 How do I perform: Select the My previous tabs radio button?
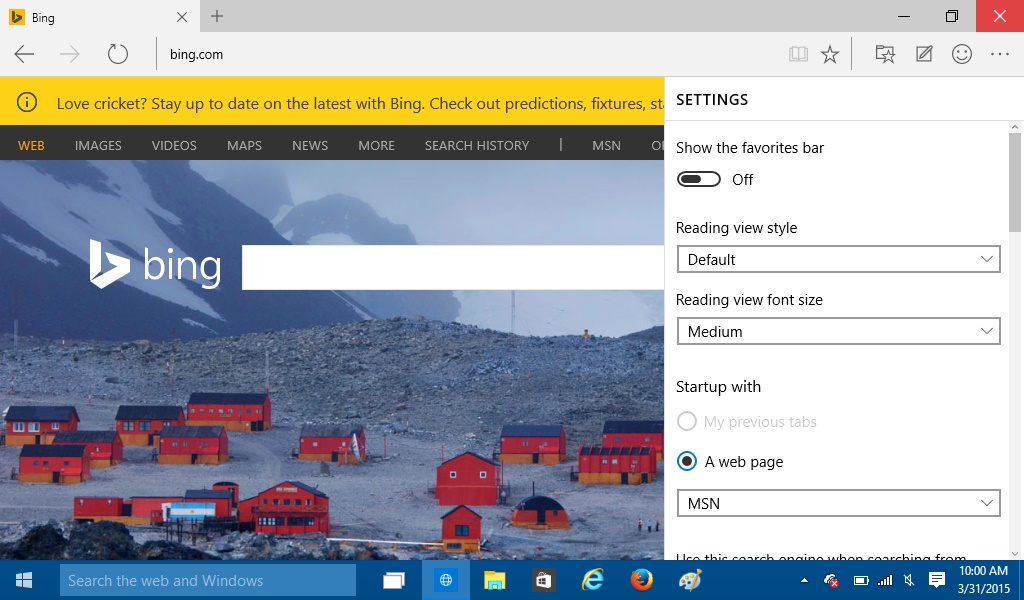pyautogui.click(x=687, y=421)
